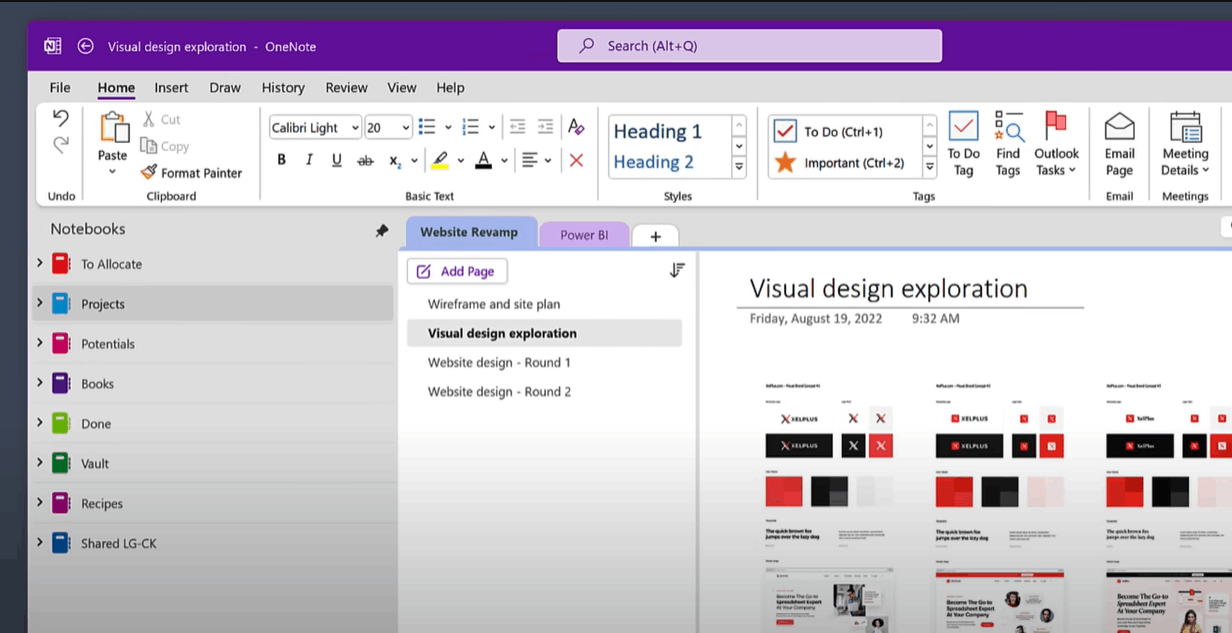Open the numbering style dropdown arrow
Screen dimensions: 1232x633
[492, 128]
